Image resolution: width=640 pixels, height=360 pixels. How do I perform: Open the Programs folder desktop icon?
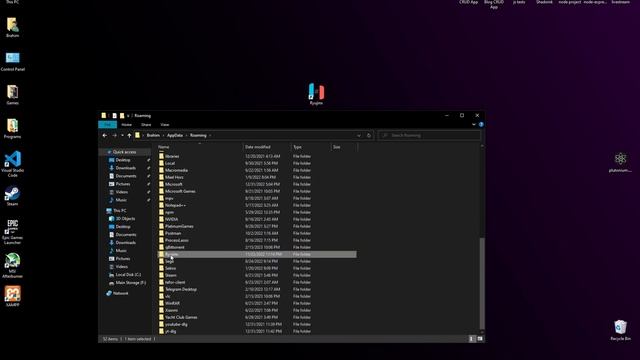click(x=13, y=129)
